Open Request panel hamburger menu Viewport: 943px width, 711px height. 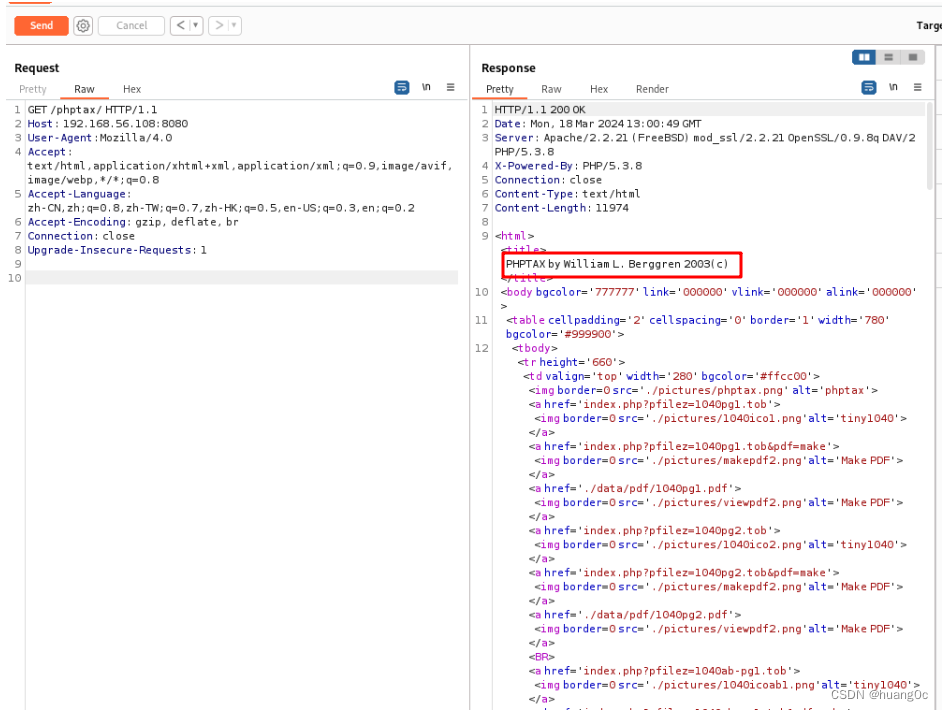[450, 87]
